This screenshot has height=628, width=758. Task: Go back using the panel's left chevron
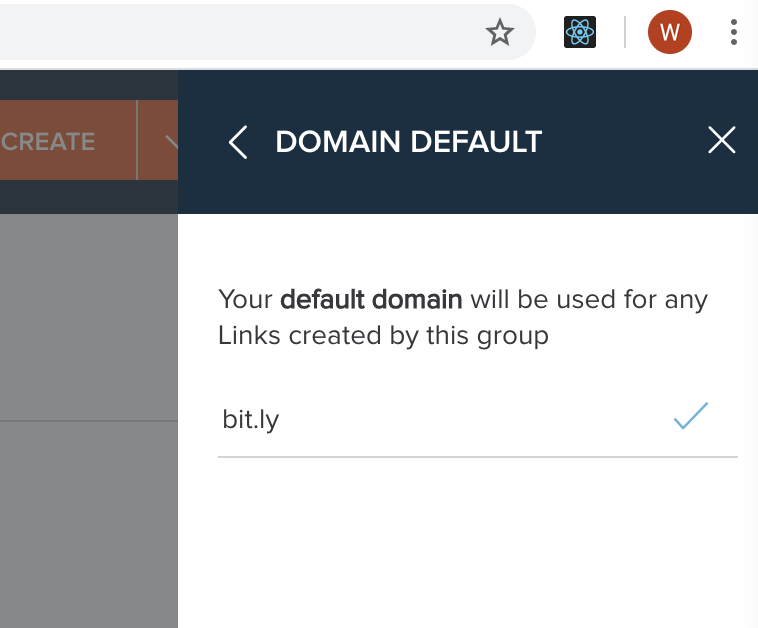click(x=238, y=142)
